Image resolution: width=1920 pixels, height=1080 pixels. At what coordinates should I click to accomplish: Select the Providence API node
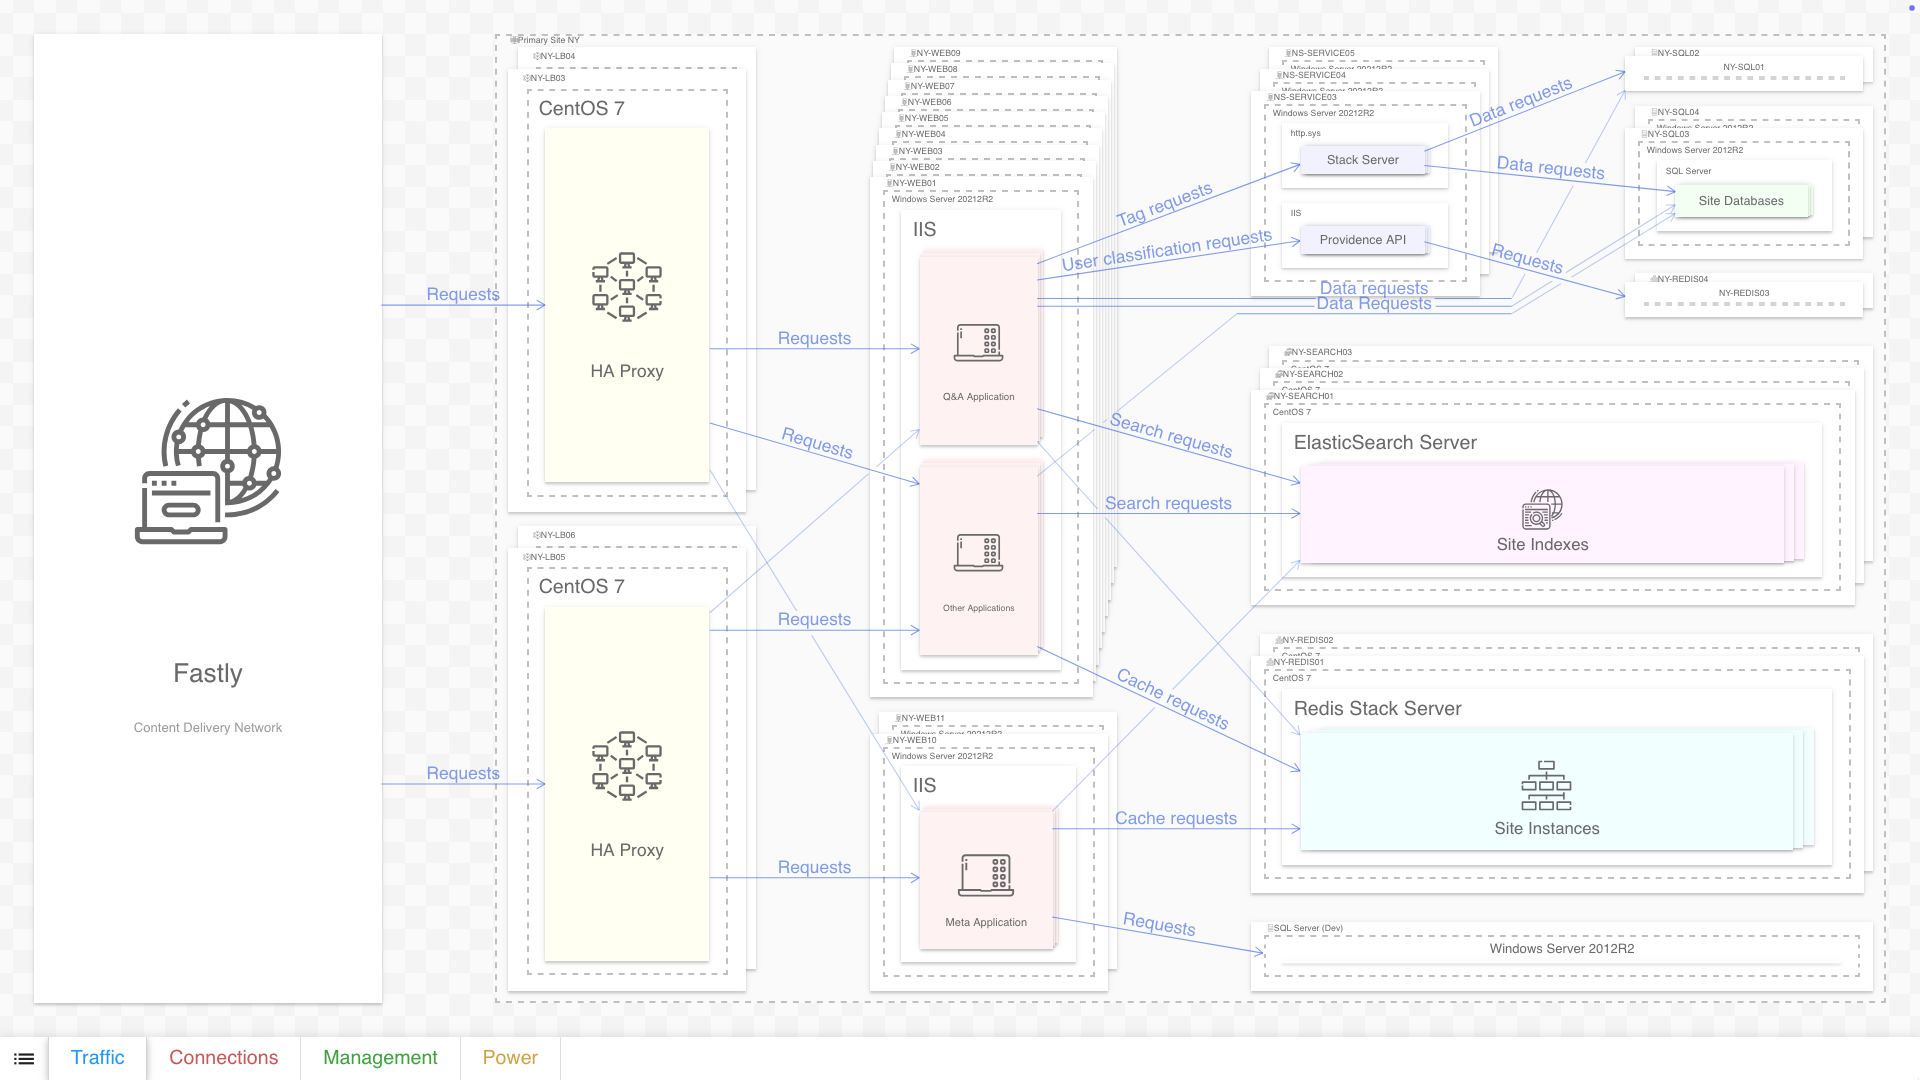coord(1362,240)
